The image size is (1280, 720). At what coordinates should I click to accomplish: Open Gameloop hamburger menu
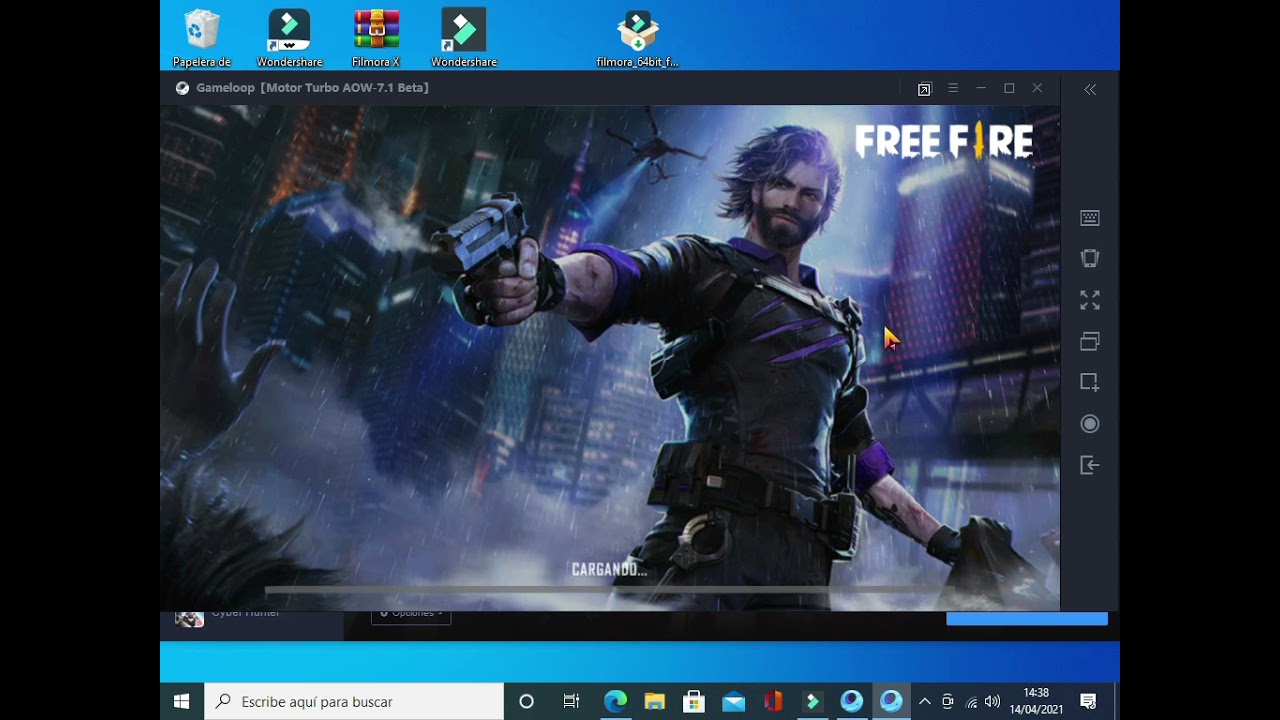click(x=953, y=88)
